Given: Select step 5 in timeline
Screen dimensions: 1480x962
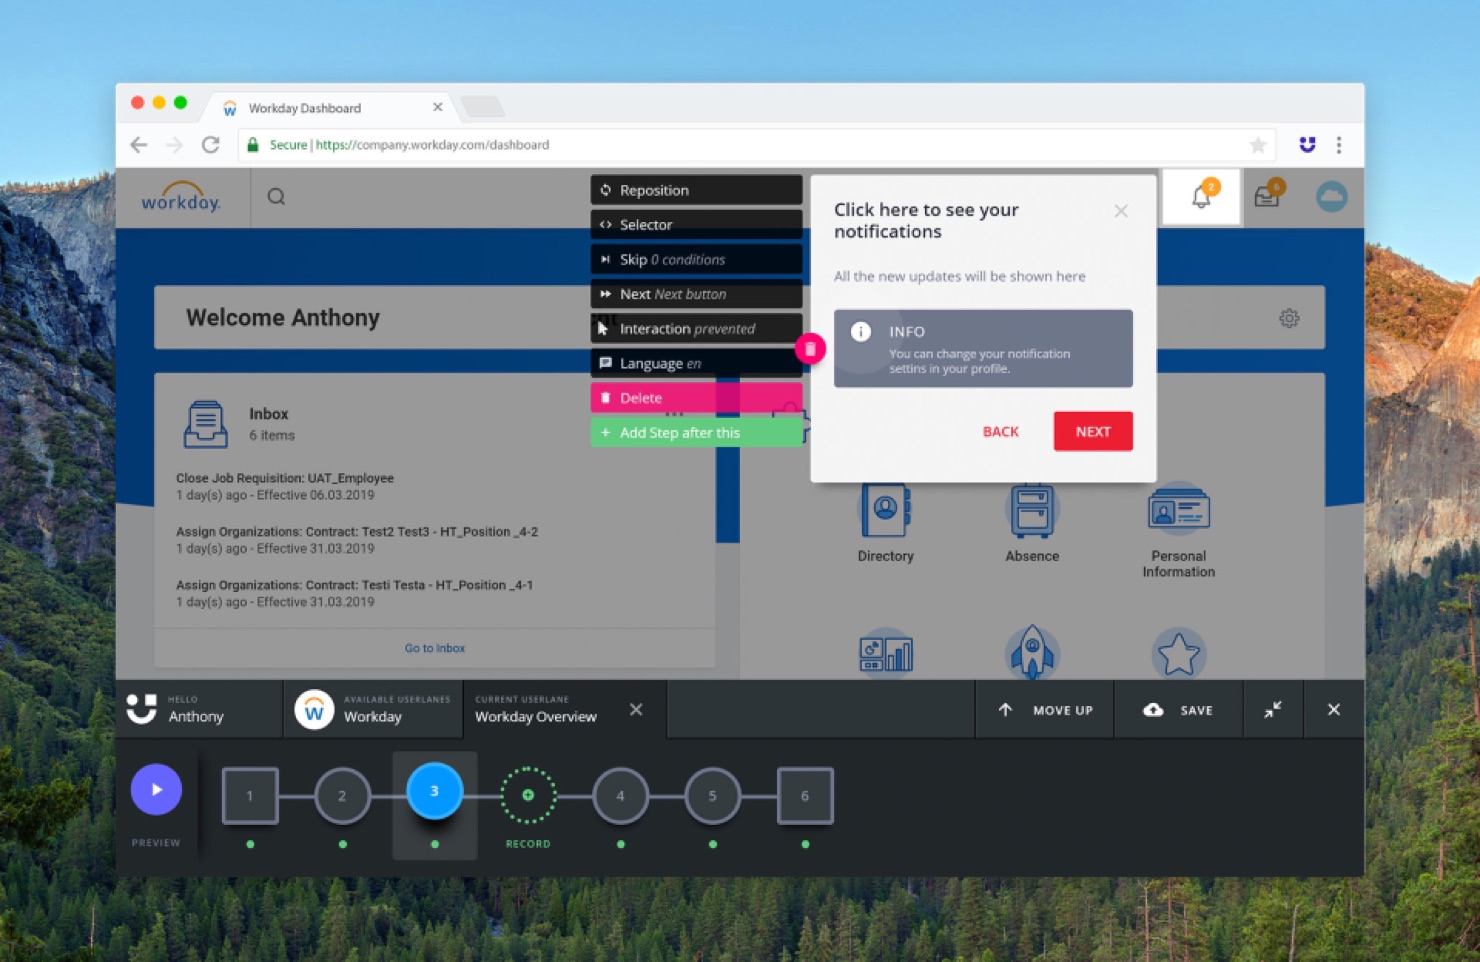Looking at the screenshot, I should click(712, 796).
